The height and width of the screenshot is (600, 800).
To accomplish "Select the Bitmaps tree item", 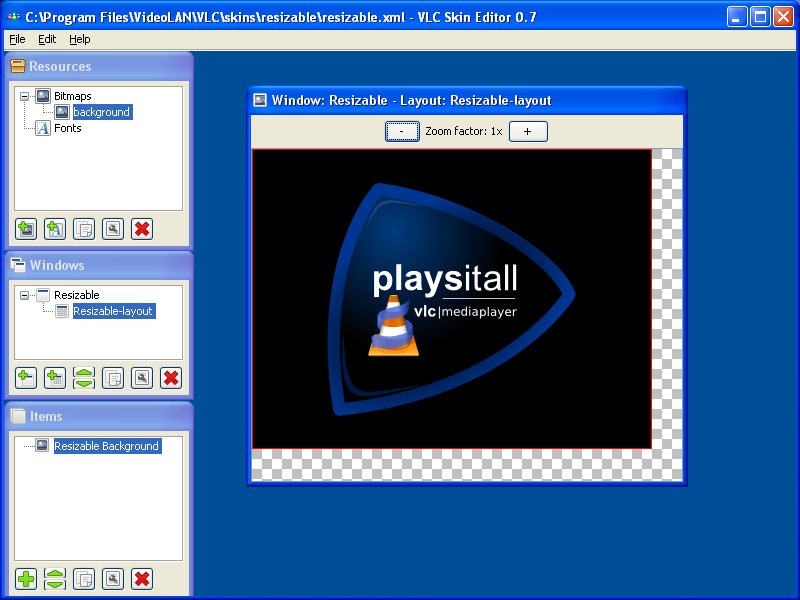I will pyautogui.click(x=72, y=96).
